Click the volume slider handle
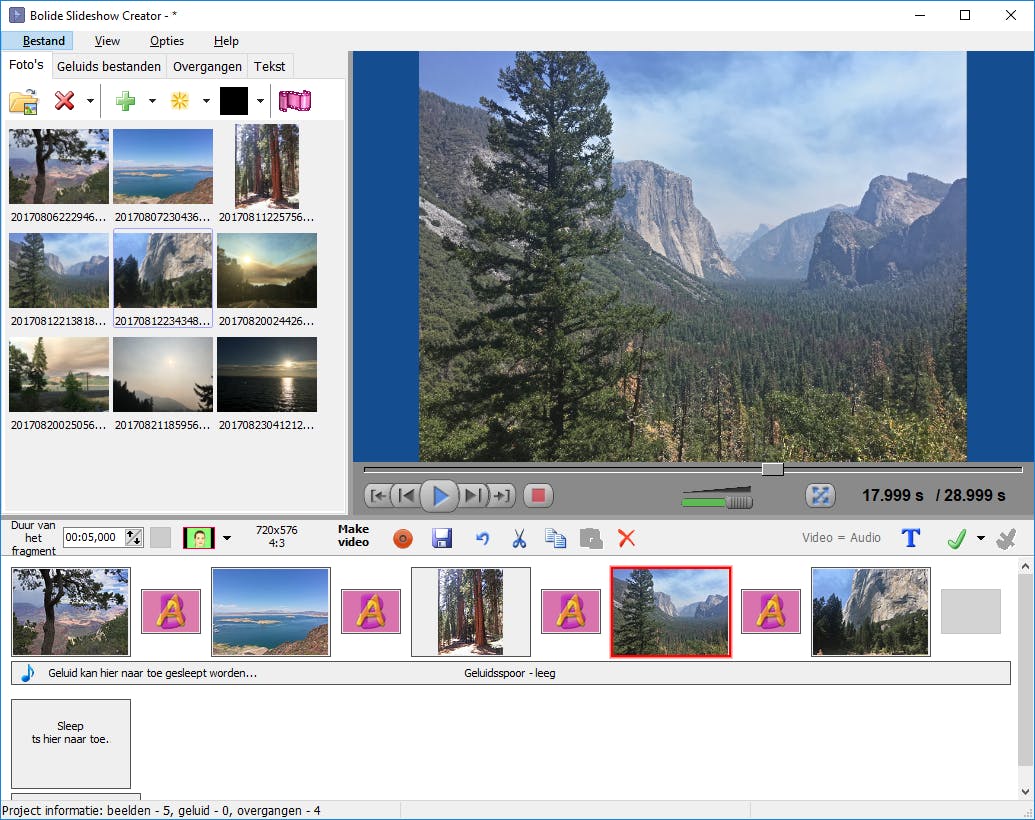 [739, 502]
